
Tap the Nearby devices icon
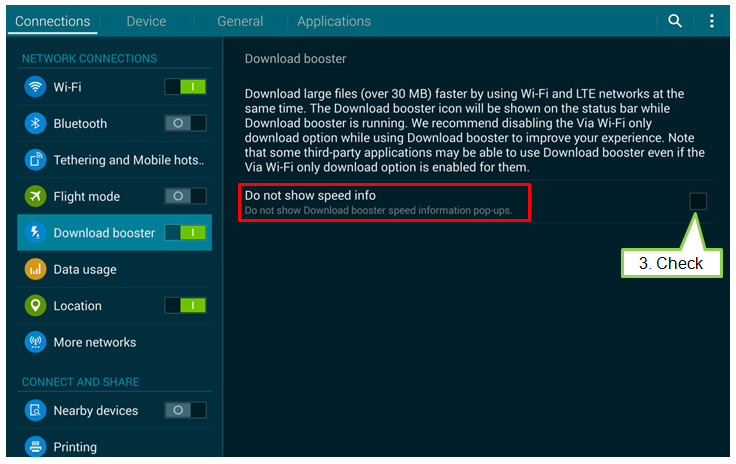(x=35, y=411)
